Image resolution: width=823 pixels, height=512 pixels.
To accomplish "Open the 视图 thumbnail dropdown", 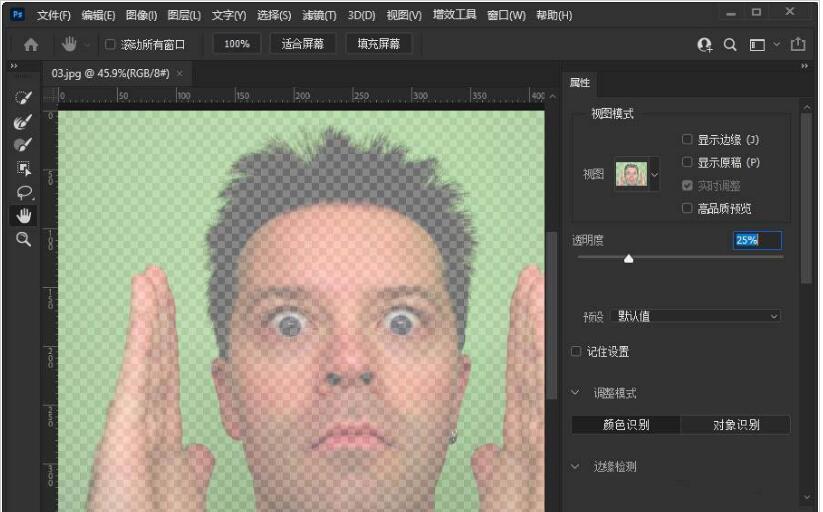I will pyautogui.click(x=654, y=174).
